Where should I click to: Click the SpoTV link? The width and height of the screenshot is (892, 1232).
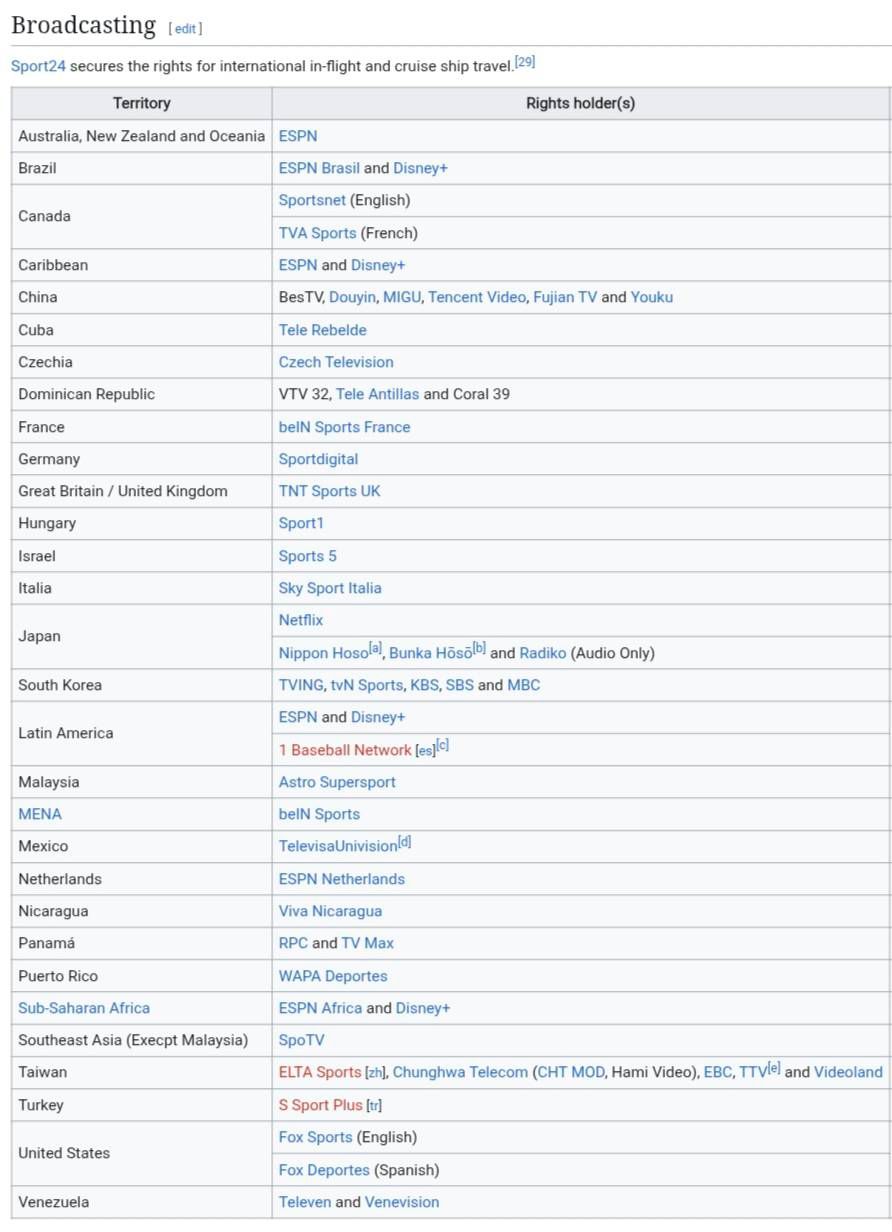click(301, 1040)
